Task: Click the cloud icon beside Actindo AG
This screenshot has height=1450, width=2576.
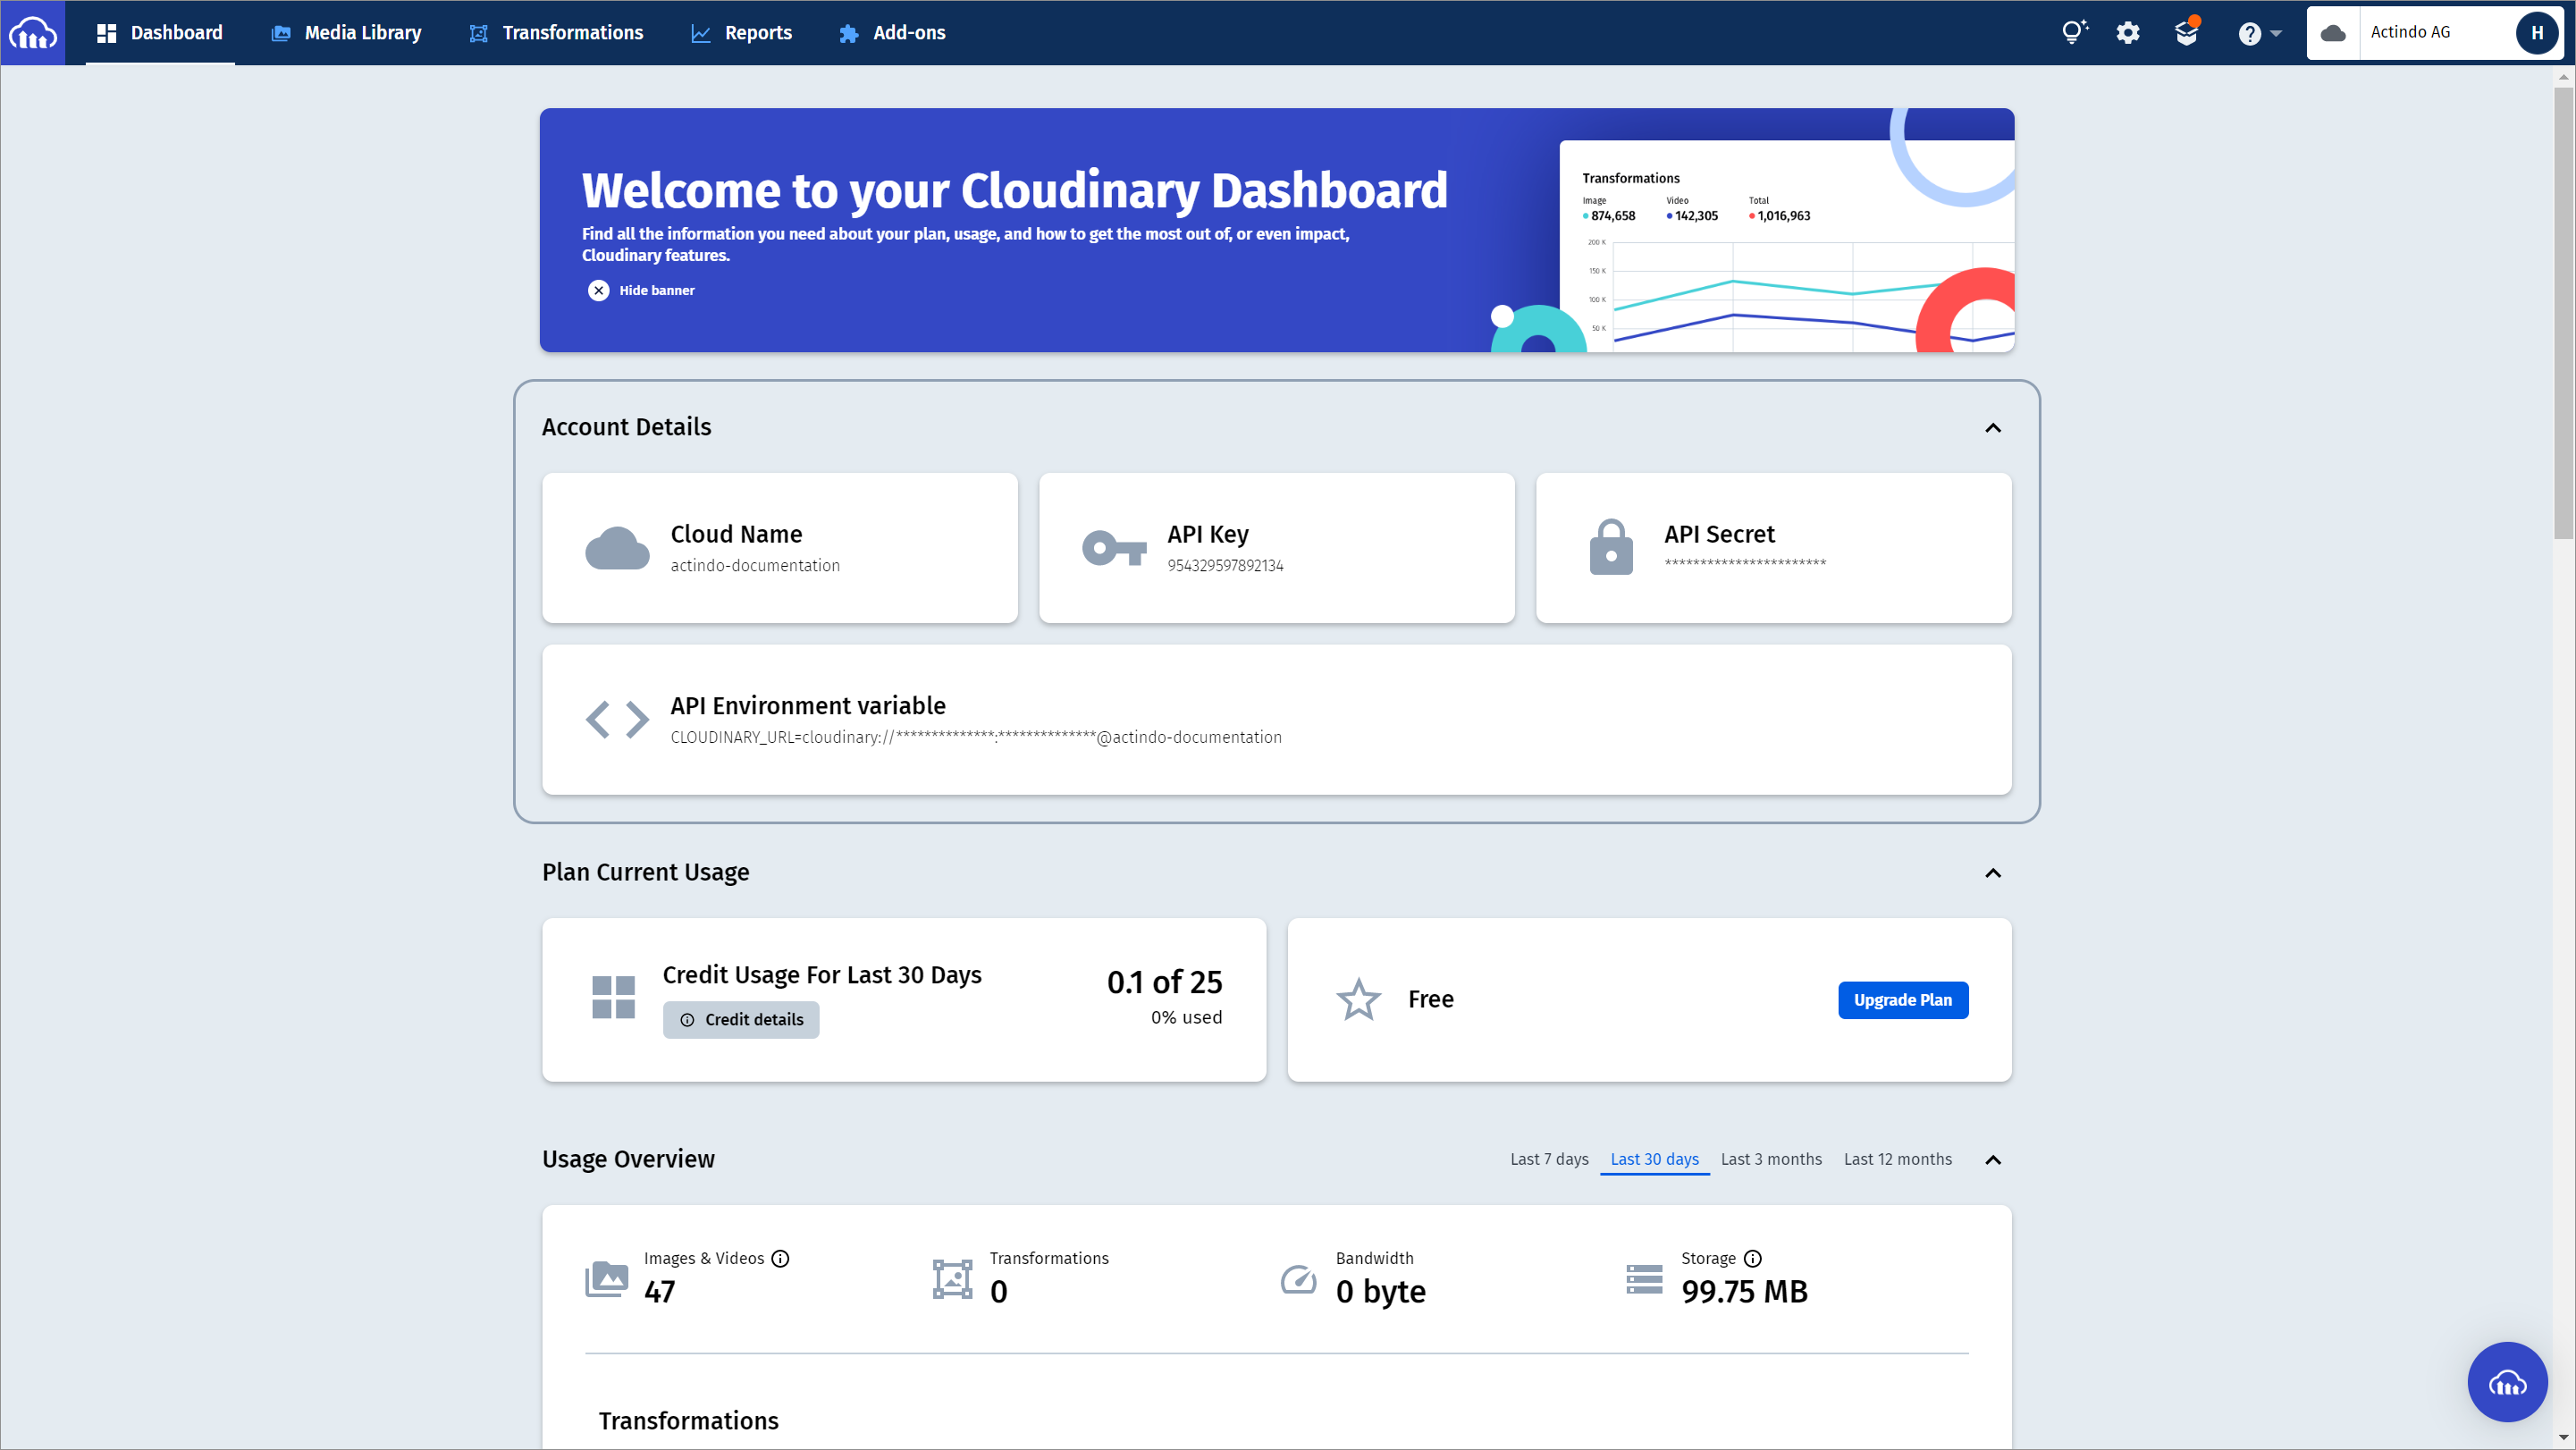Action: pyautogui.click(x=2333, y=33)
